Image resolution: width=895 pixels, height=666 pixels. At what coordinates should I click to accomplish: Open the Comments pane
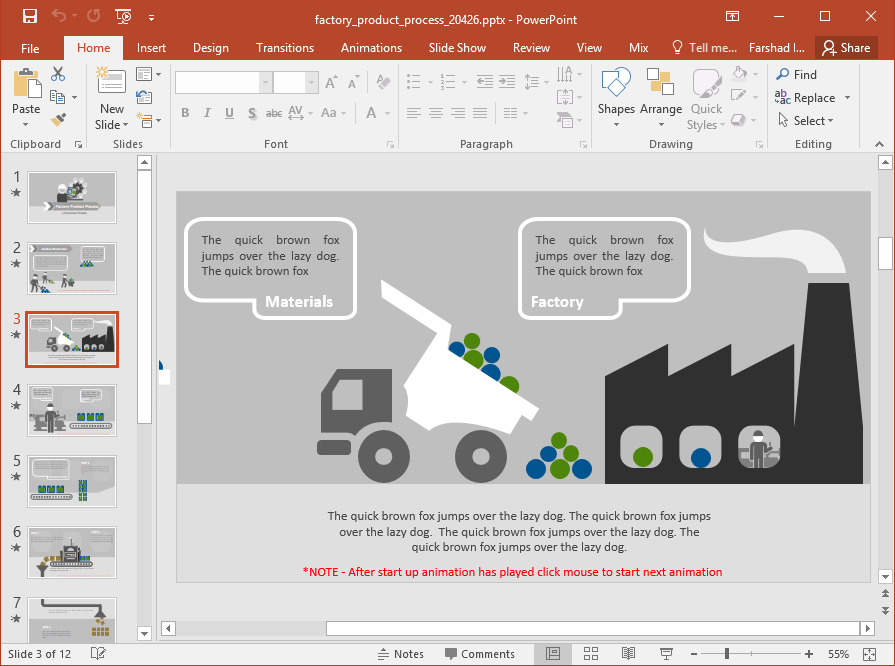coord(481,653)
